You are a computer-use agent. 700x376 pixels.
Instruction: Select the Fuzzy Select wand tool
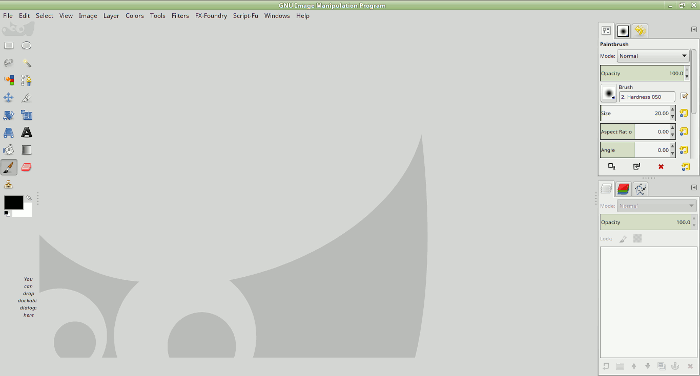26,63
